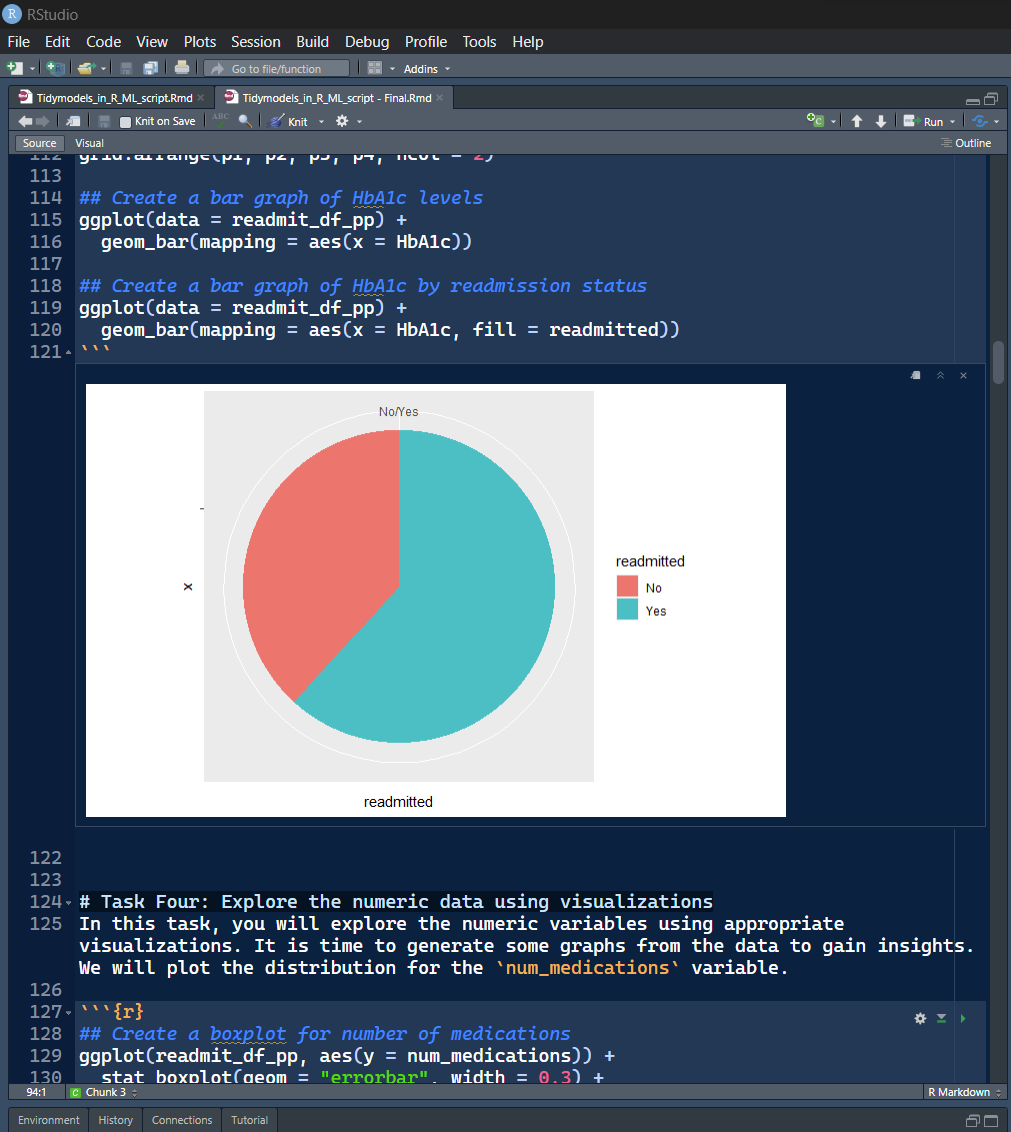Click the Open File folder icon
Image resolution: width=1011 pixels, height=1132 pixels.
87,69
